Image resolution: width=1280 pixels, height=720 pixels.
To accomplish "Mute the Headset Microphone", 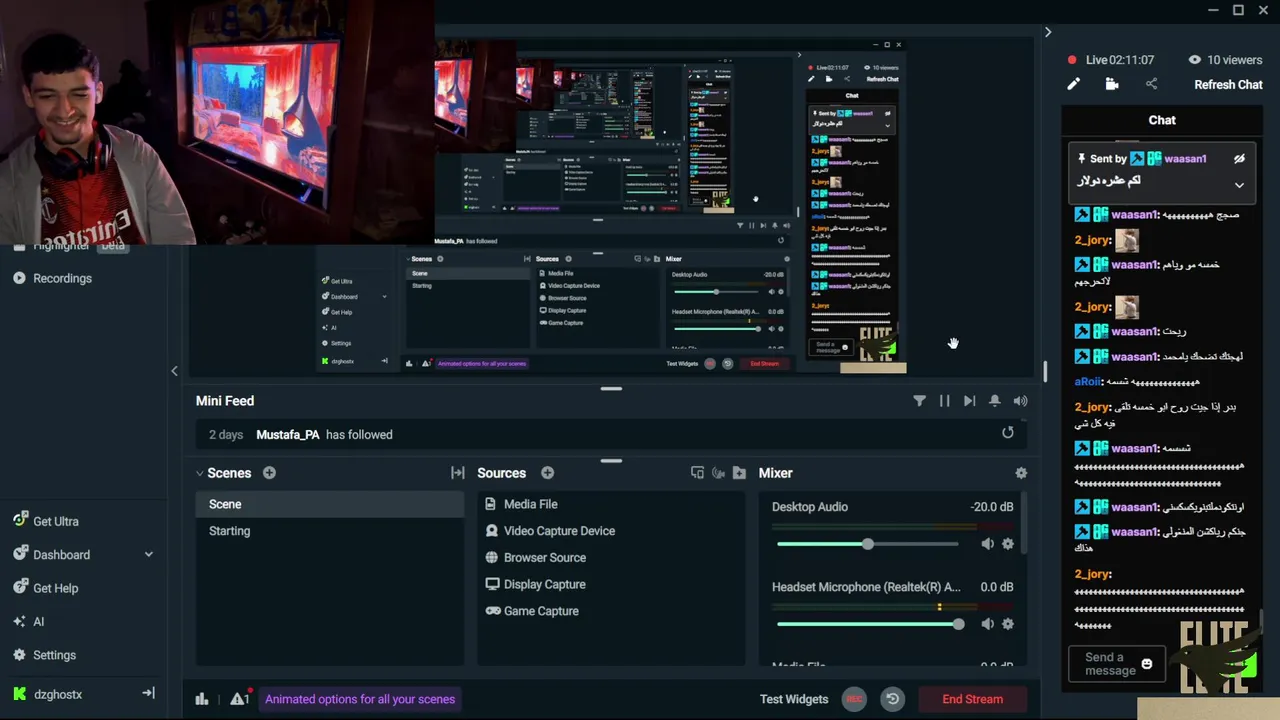I will (987, 624).
